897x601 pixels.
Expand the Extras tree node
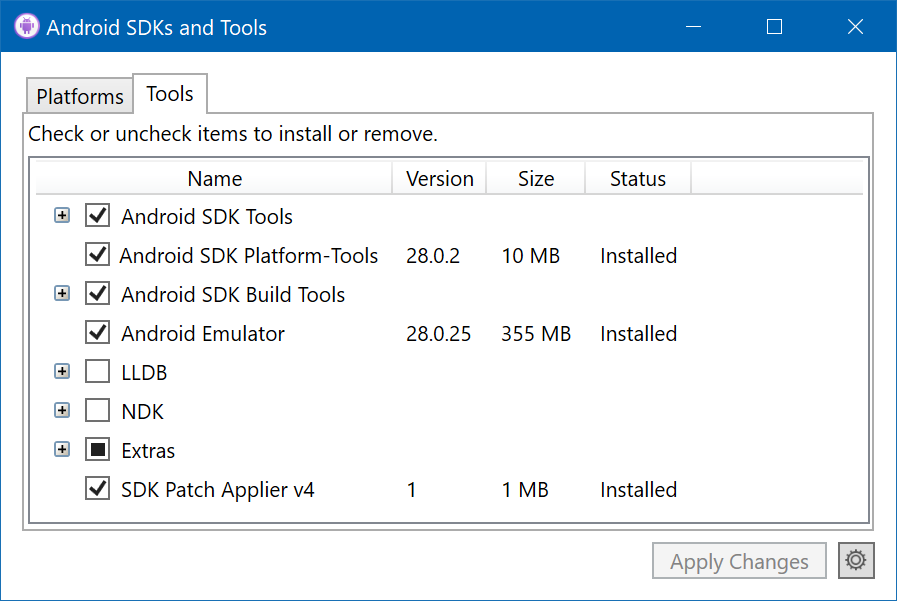[62, 450]
